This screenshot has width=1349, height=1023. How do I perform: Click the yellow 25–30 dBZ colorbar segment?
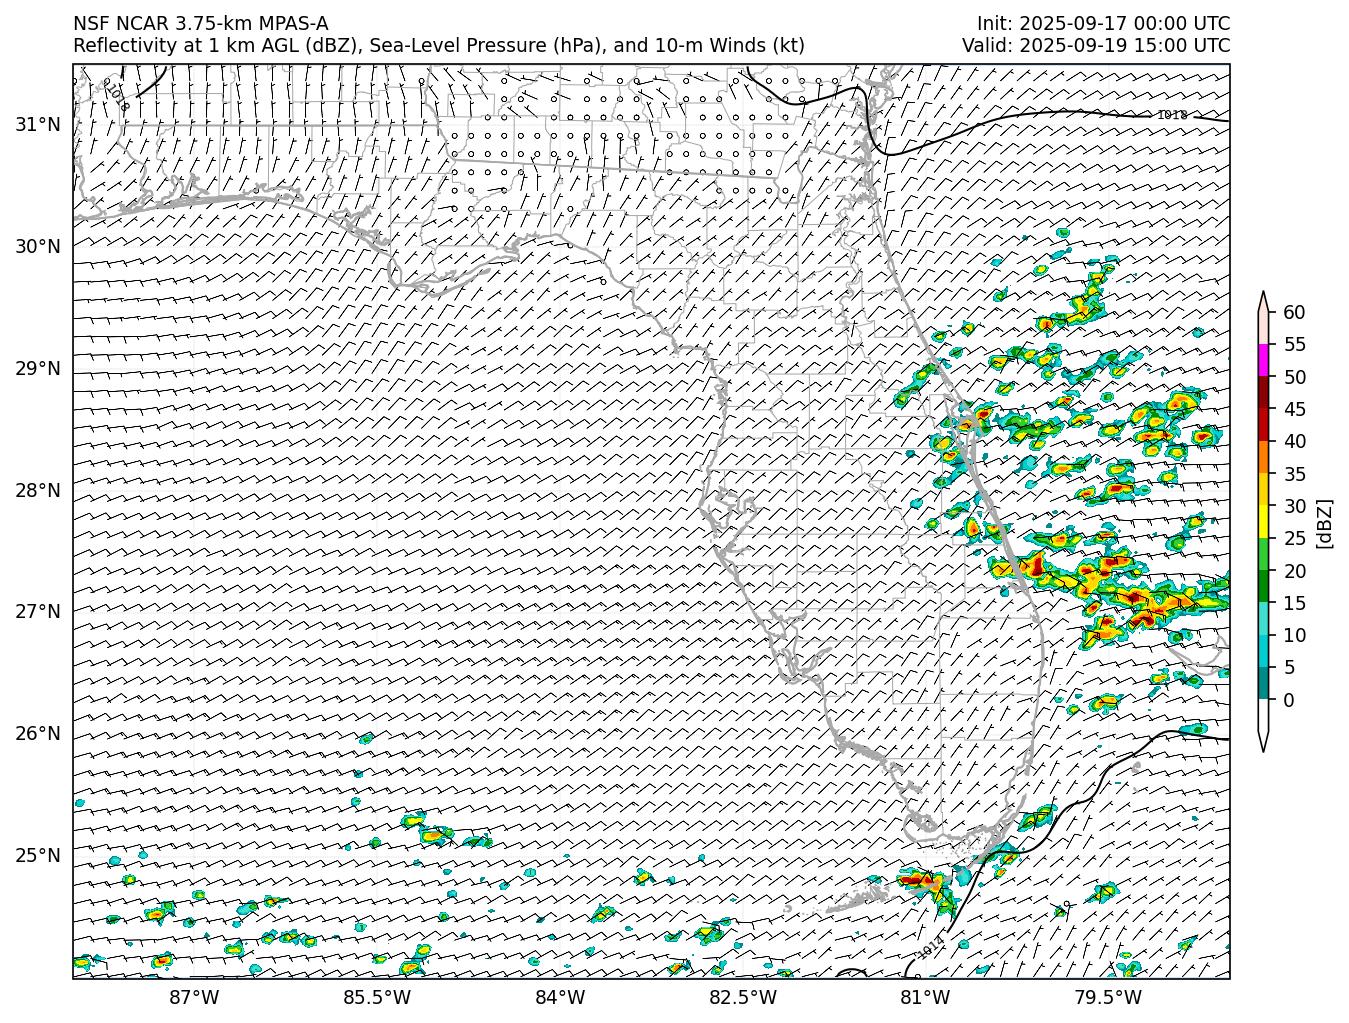pos(1263,522)
